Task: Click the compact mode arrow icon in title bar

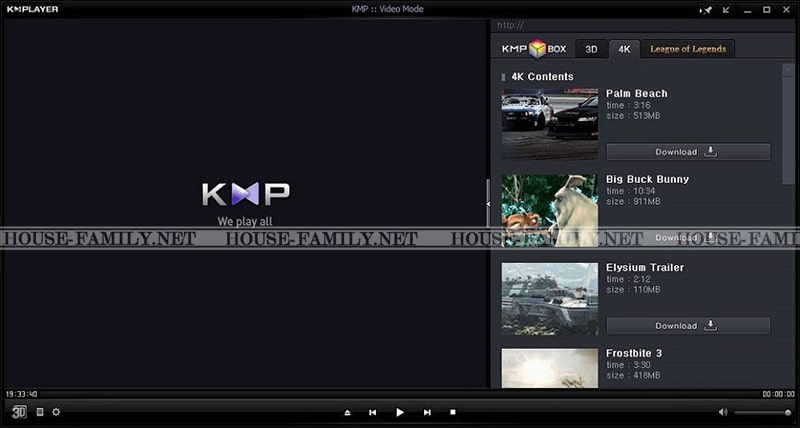Action: point(726,10)
